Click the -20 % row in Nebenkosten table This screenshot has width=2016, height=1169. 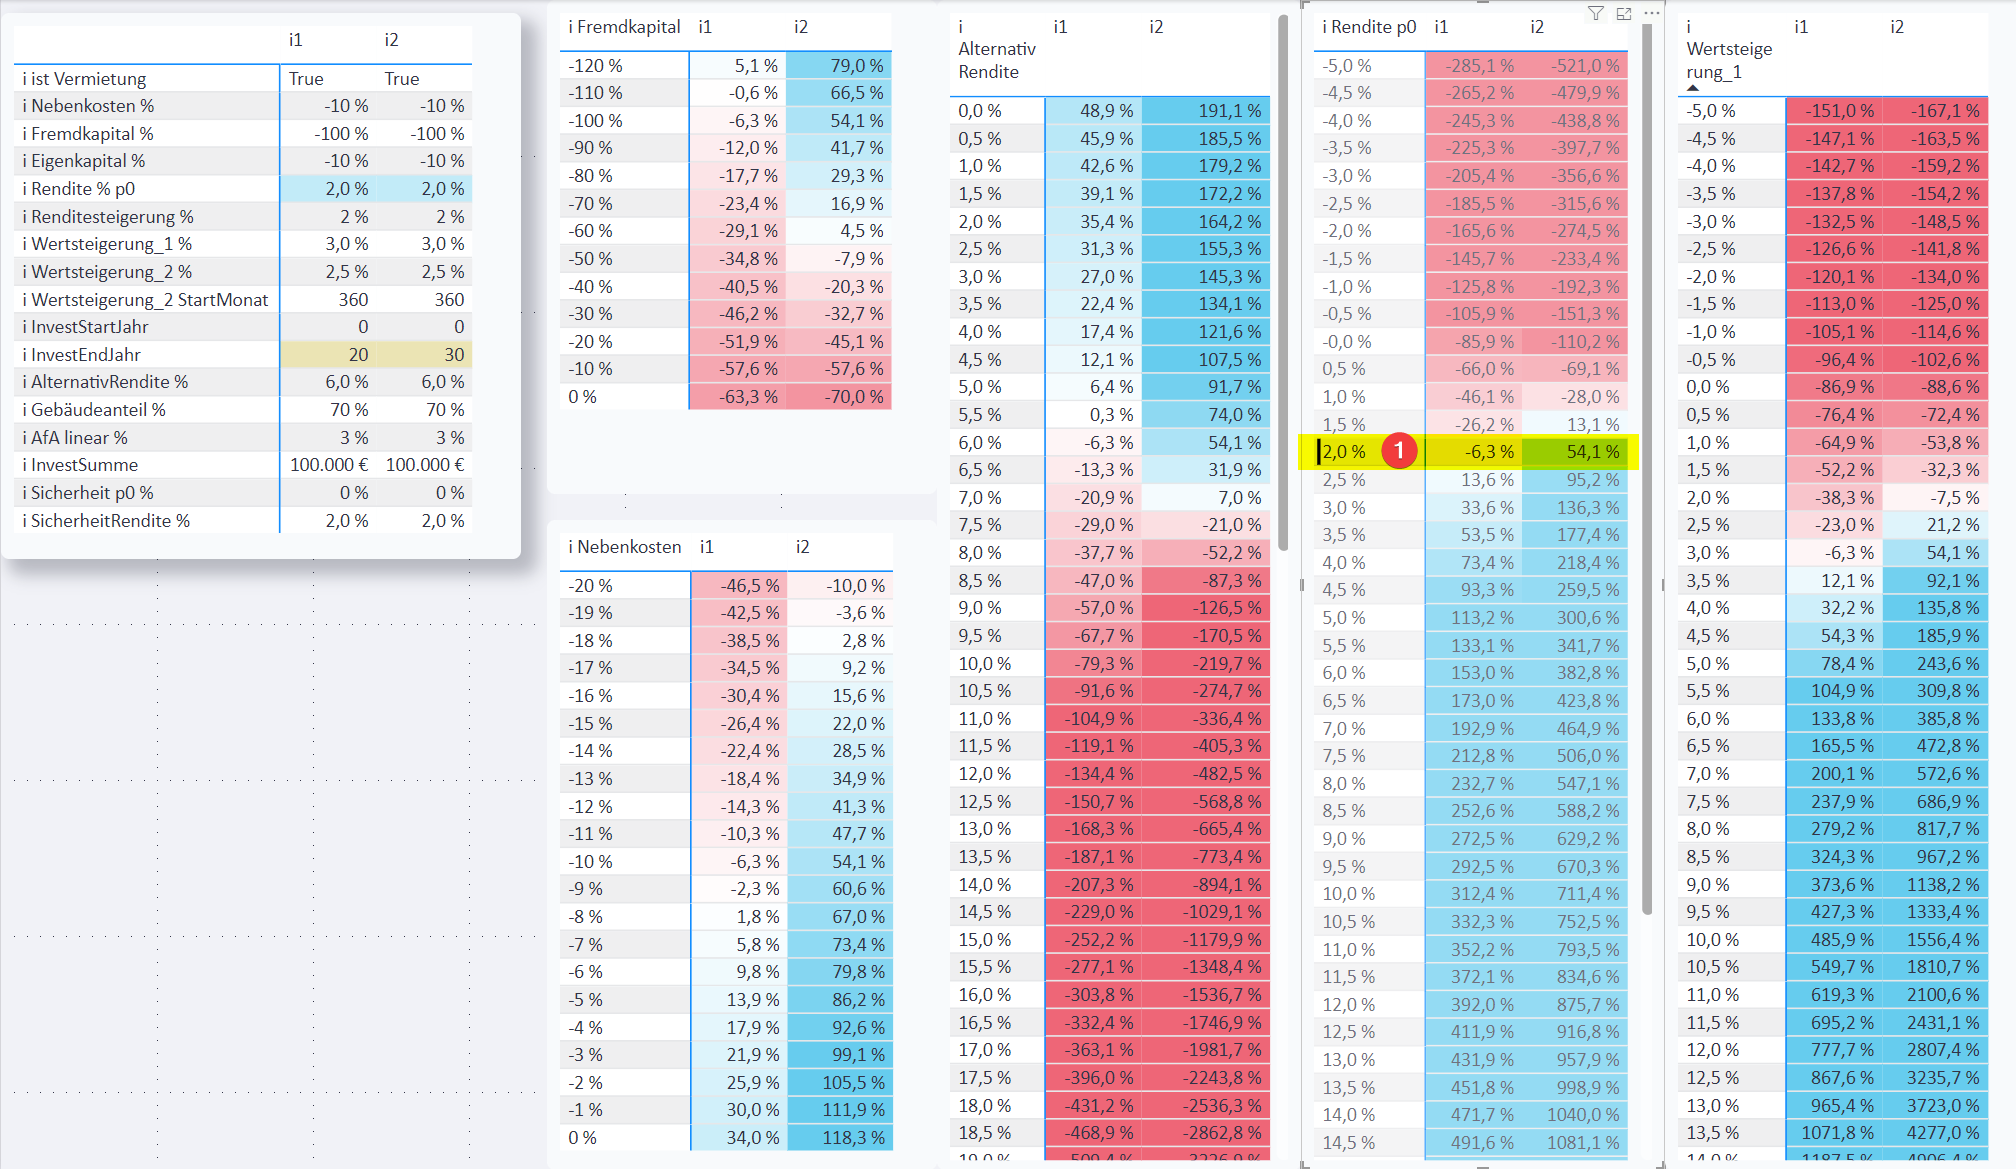tap(727, 586)
